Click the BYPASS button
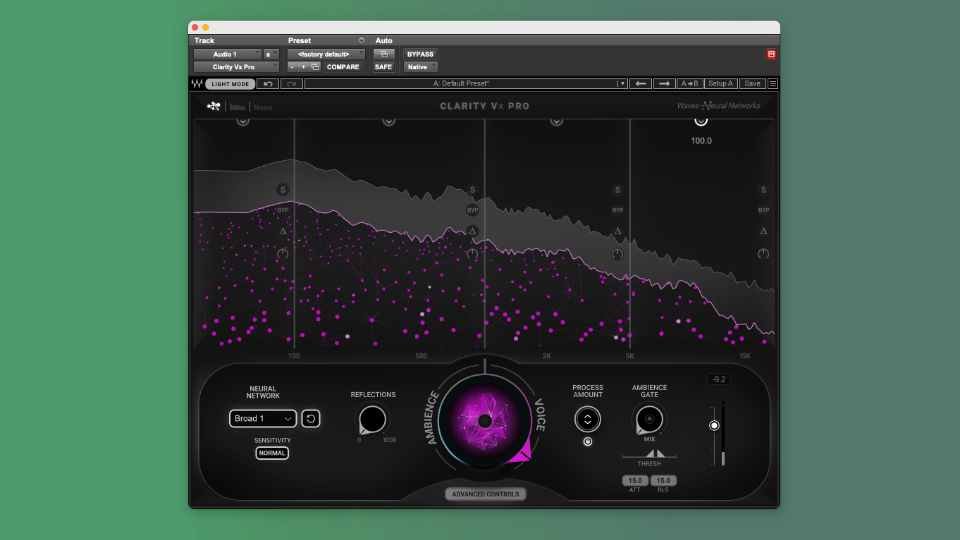The width and height of the screenshot is (960, 540). coord(420,54)
